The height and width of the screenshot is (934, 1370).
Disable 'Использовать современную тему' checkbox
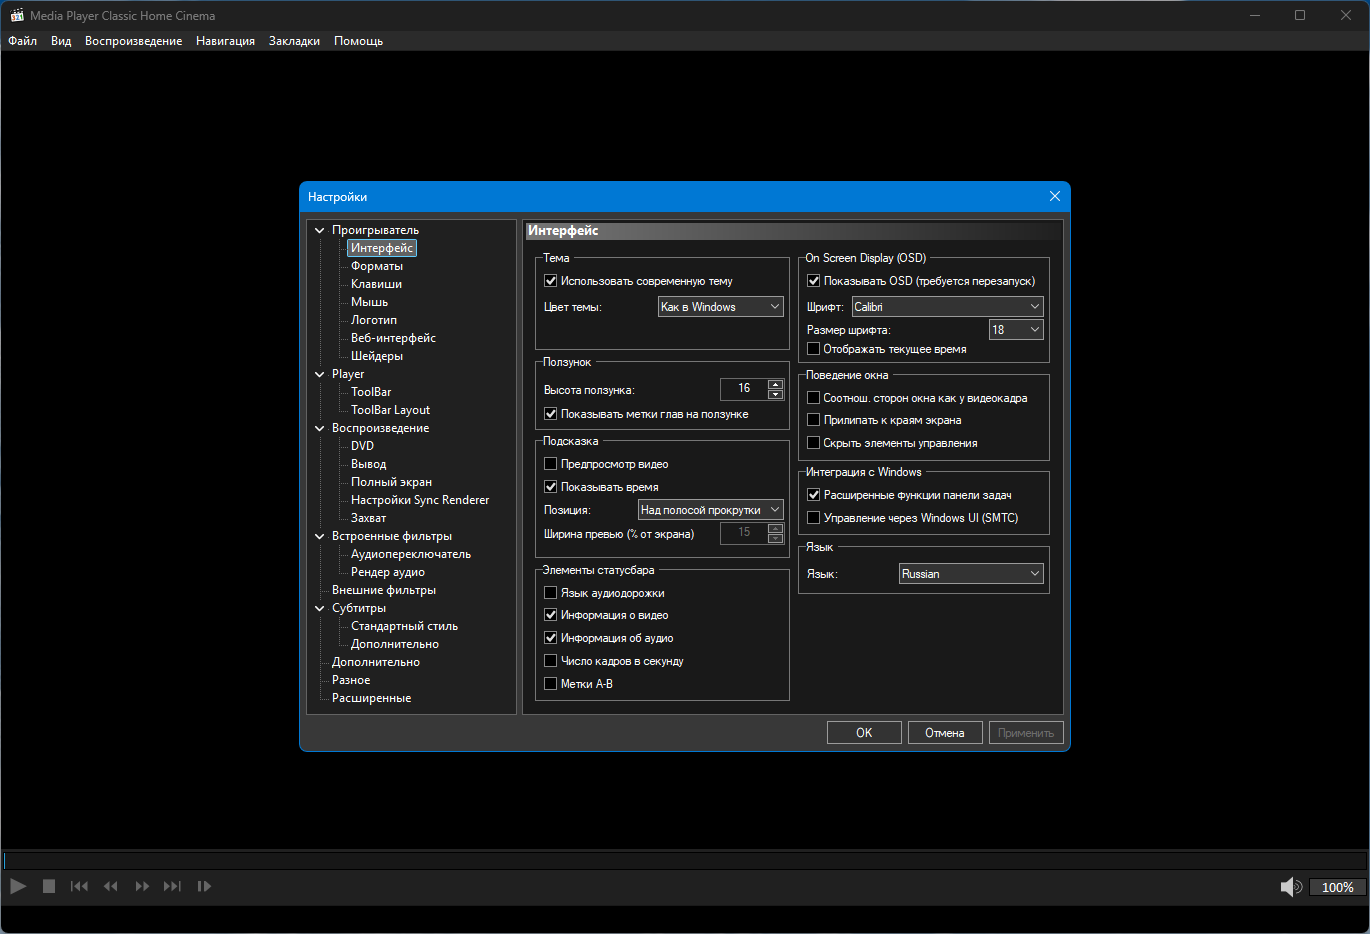[x=551, y=281]
